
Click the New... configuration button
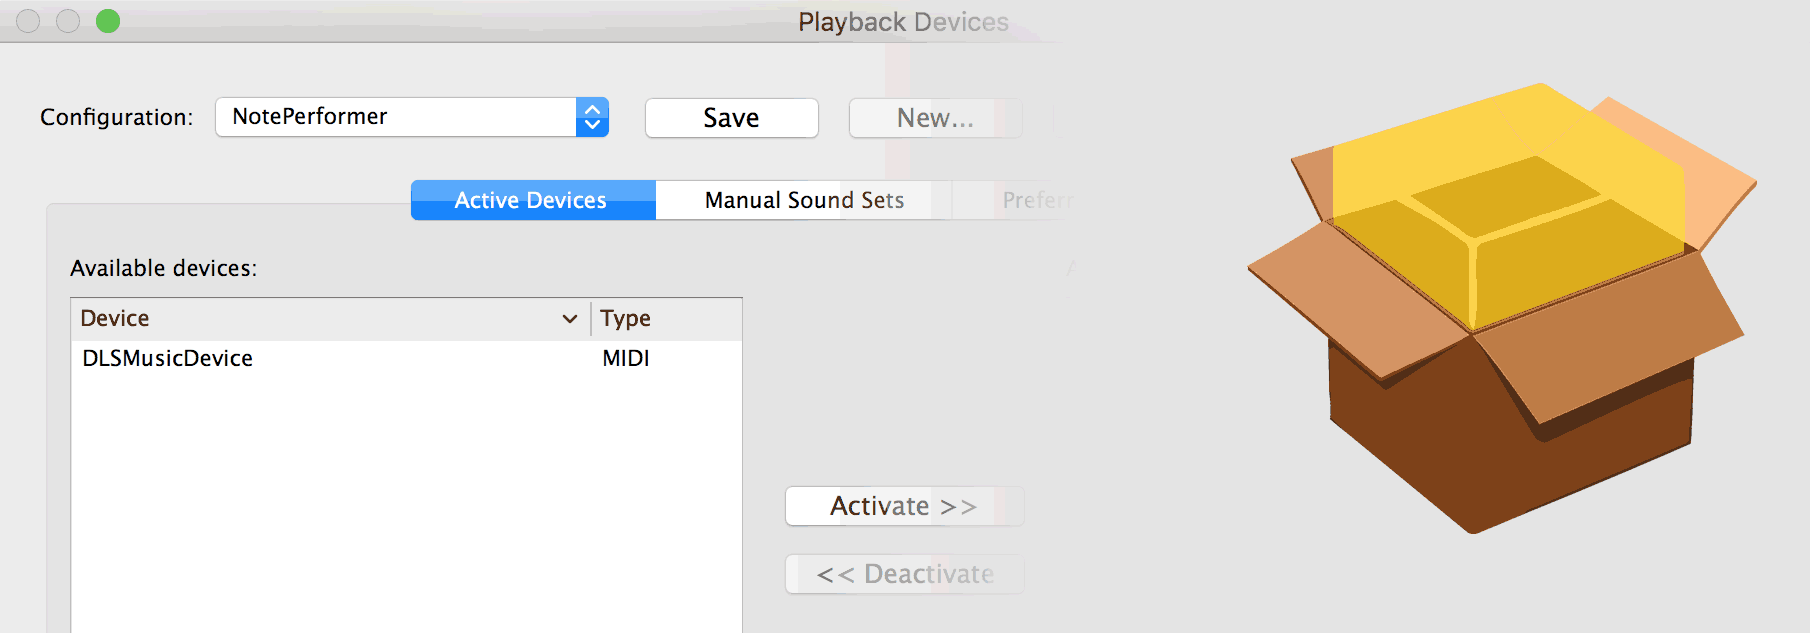(x=935, y=118)
